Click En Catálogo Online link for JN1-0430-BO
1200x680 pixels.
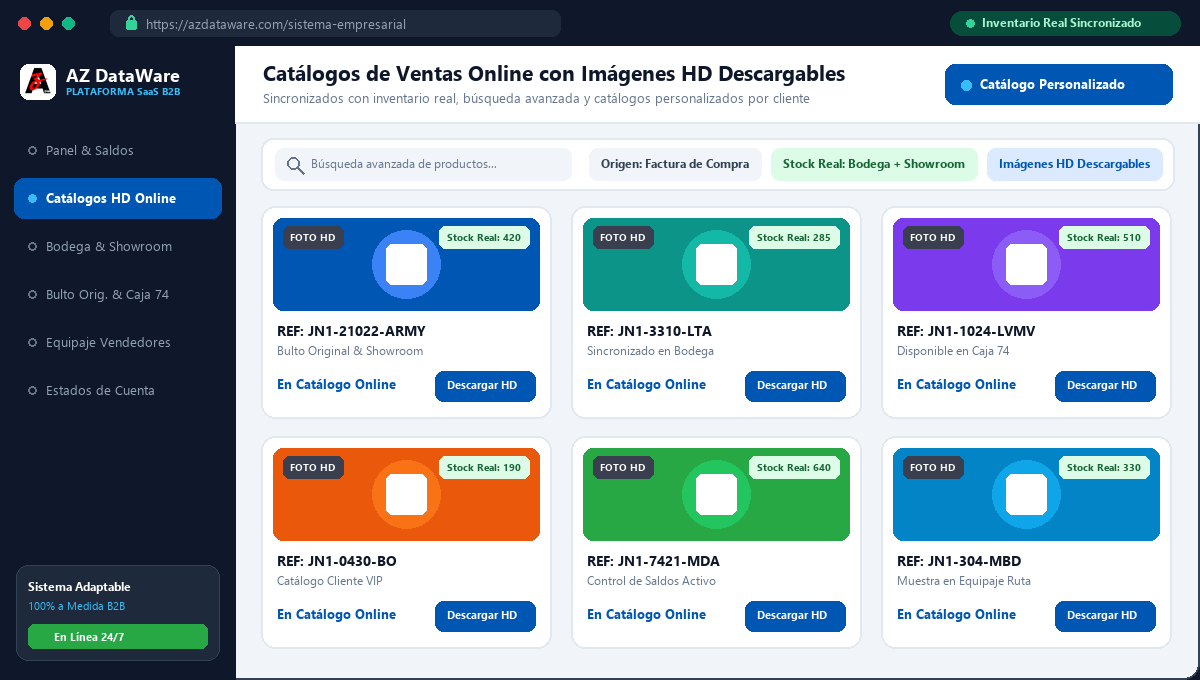(x=336, y=615)
